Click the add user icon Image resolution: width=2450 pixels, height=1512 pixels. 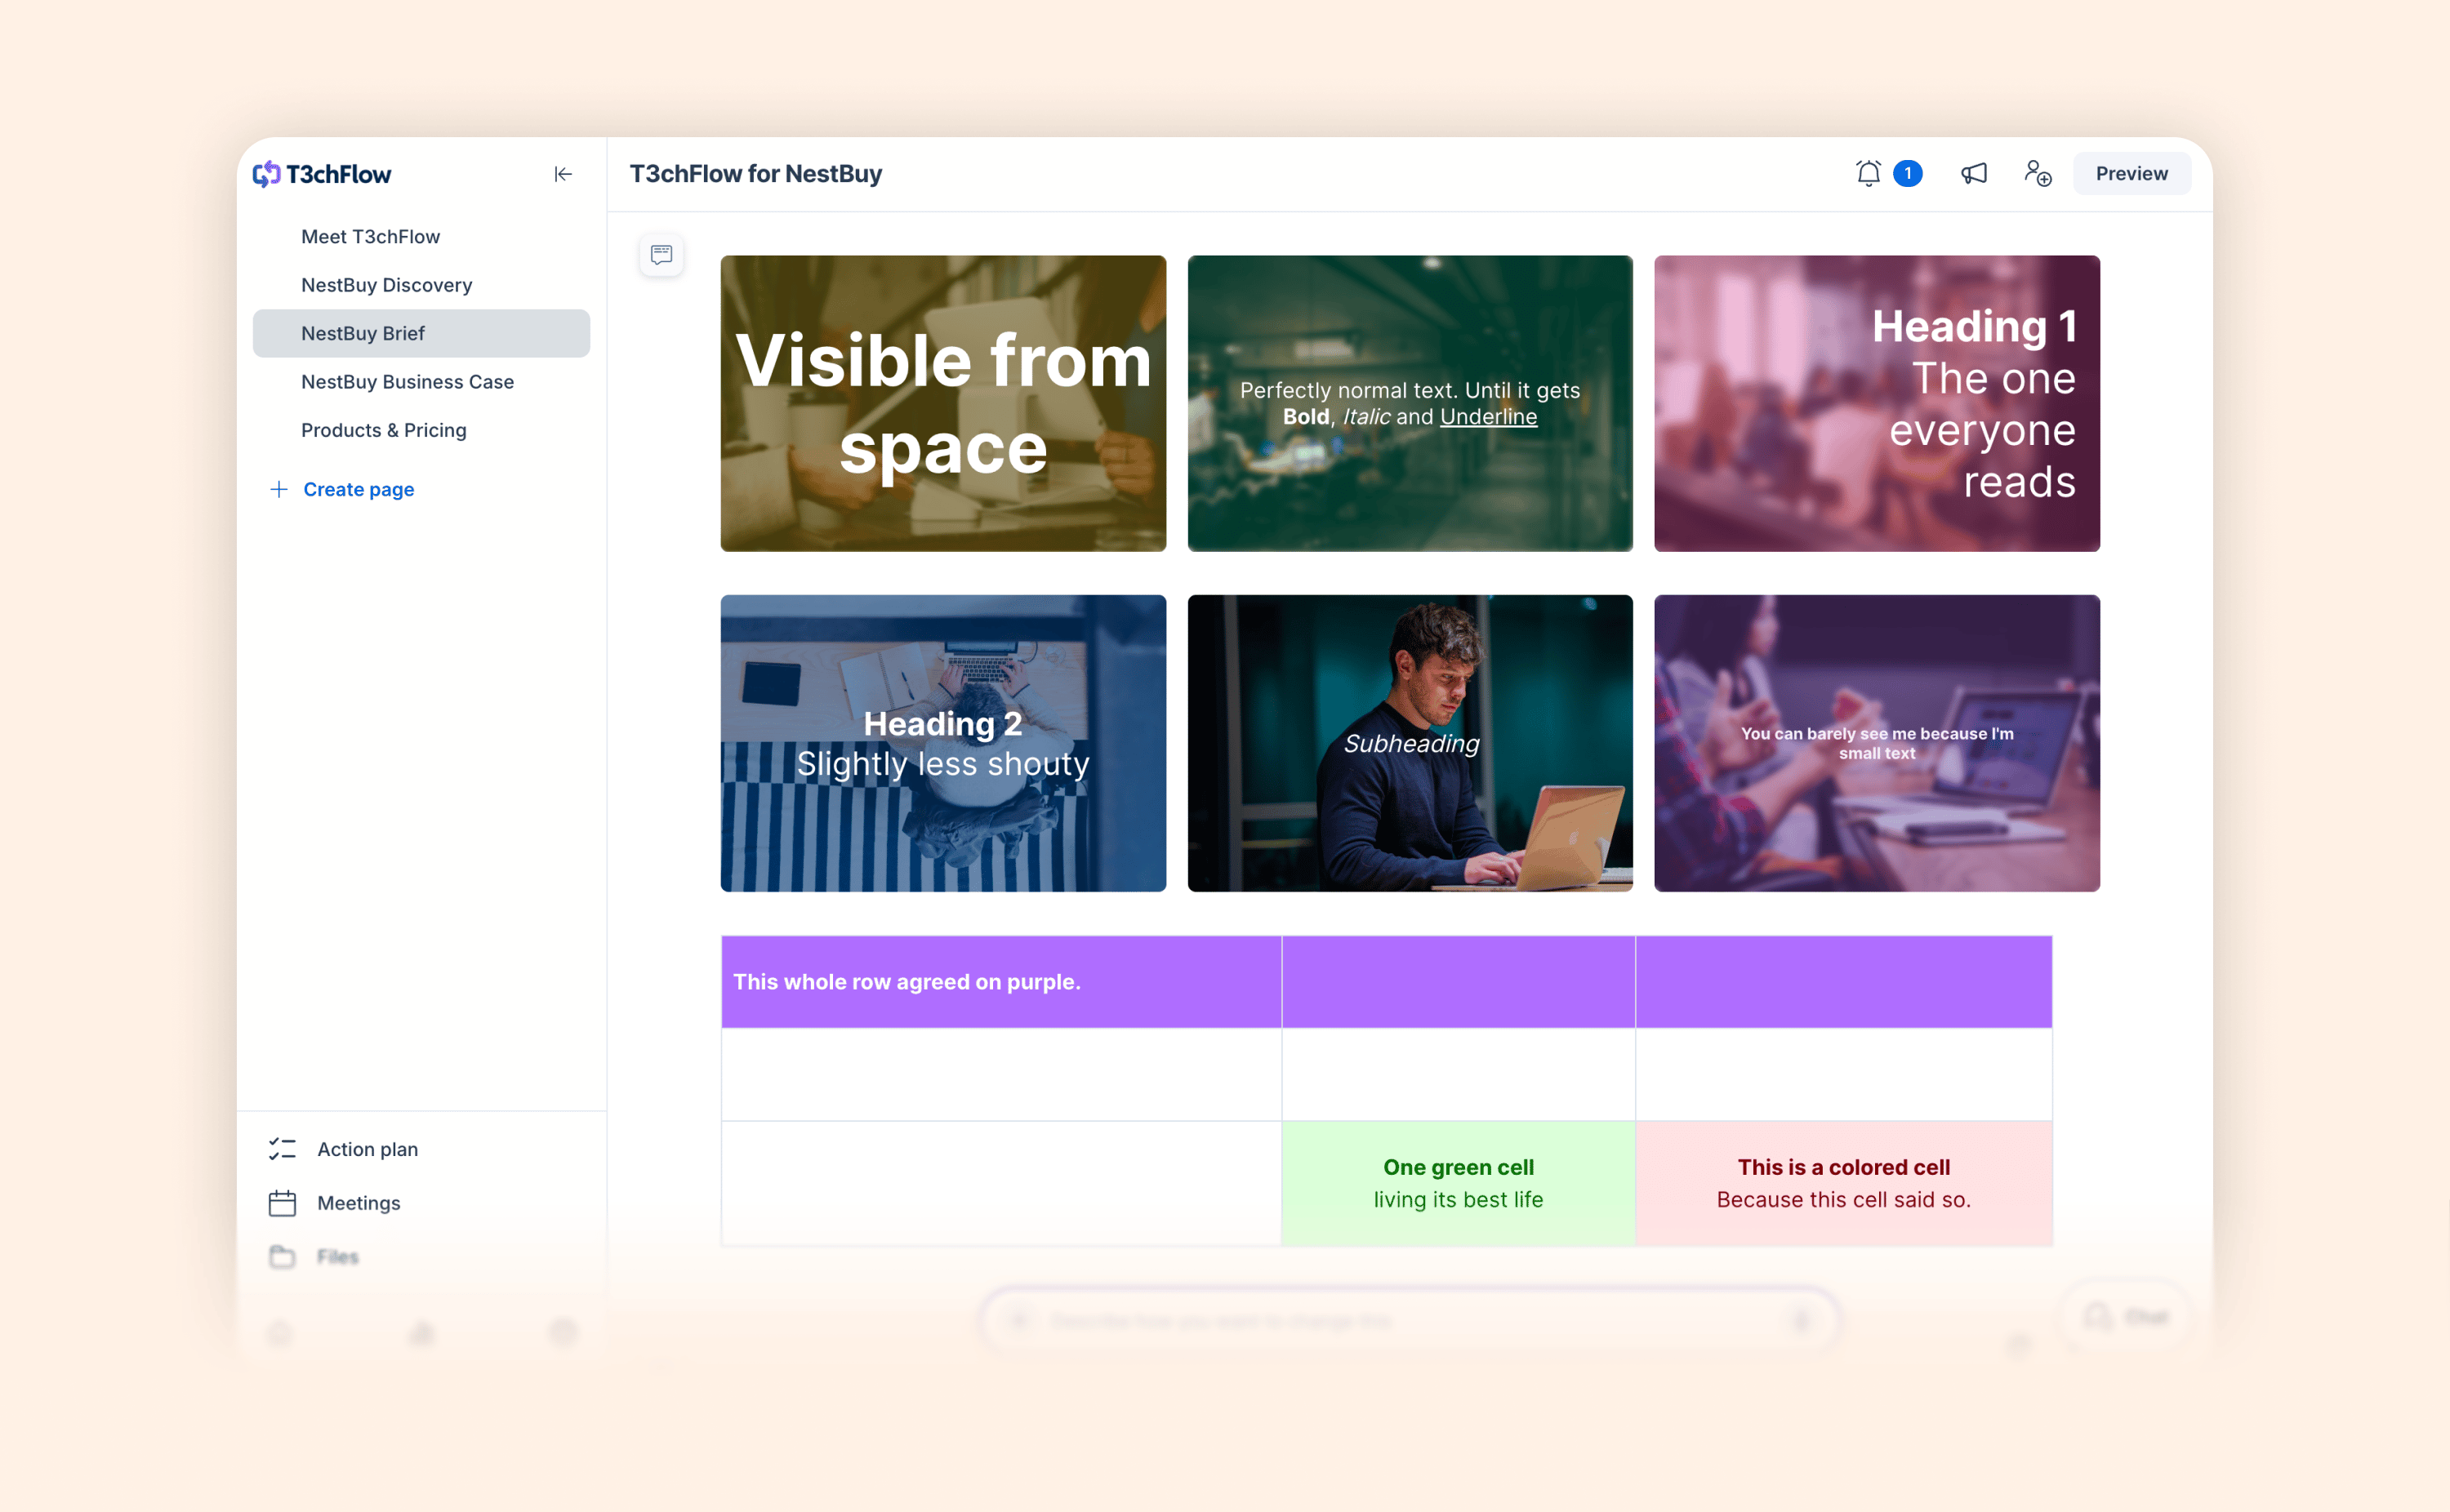coord(2037,174)
